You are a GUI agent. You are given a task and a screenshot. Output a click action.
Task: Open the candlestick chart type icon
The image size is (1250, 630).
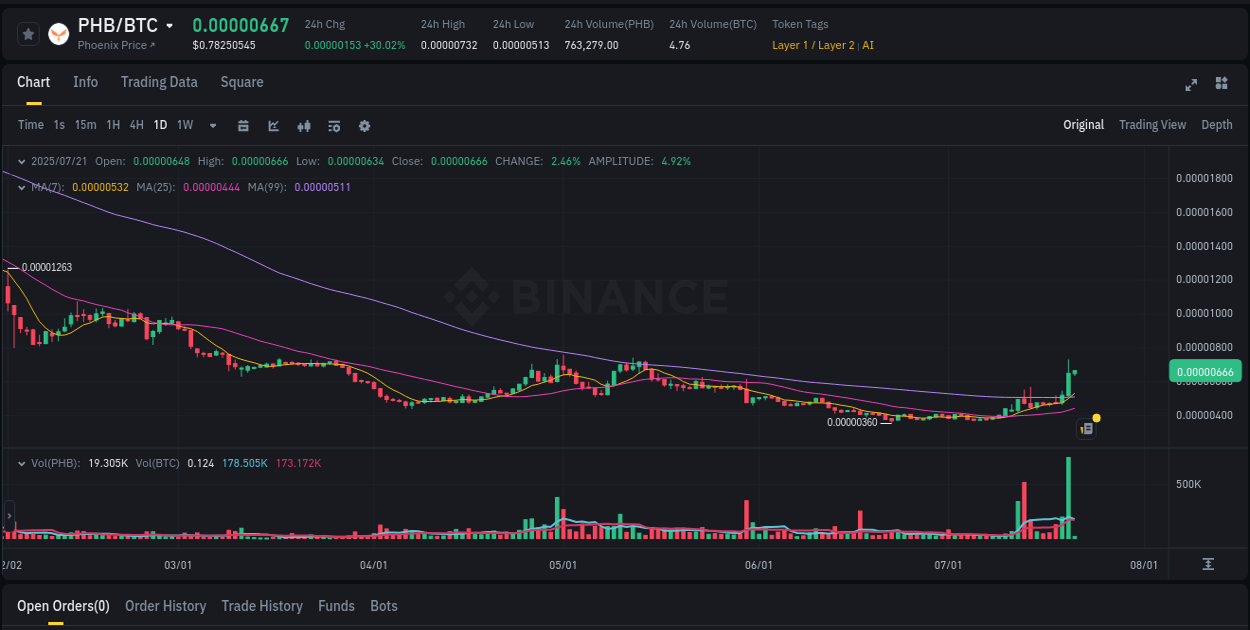(304, 126)
